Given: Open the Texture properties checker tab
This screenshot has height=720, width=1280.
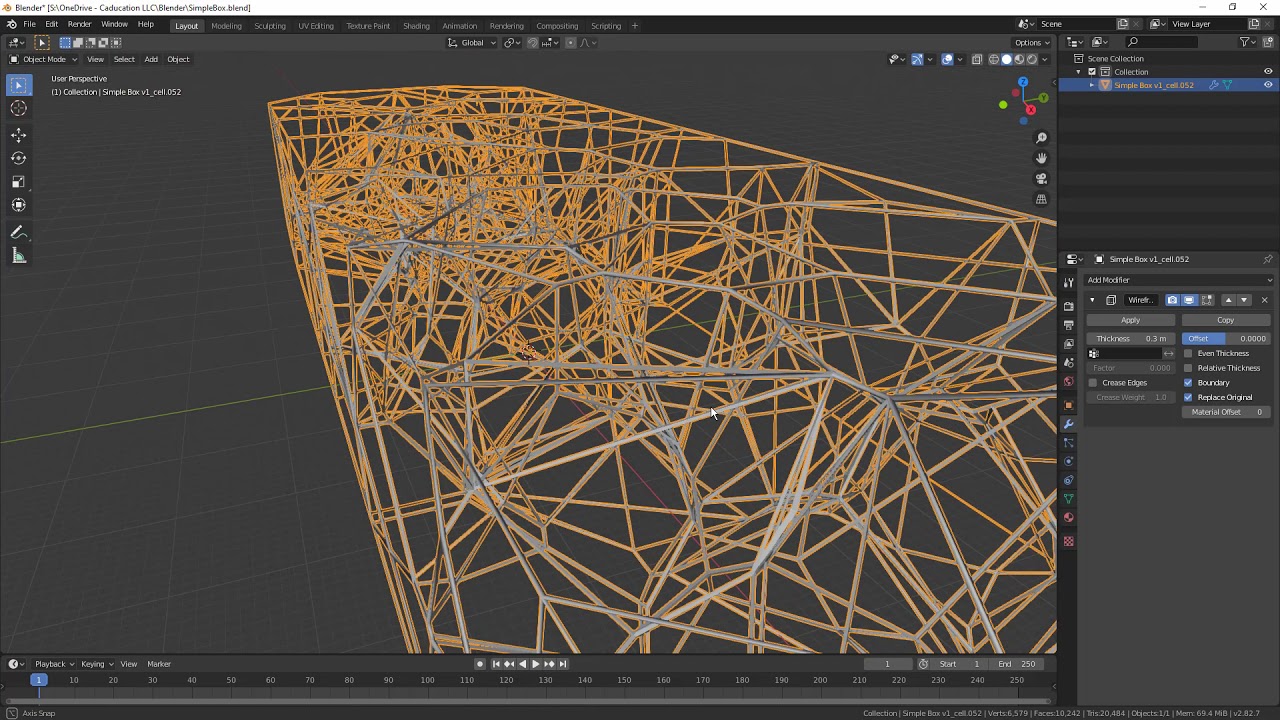Looking at the screenshot, I should (x=1068, y=541).
